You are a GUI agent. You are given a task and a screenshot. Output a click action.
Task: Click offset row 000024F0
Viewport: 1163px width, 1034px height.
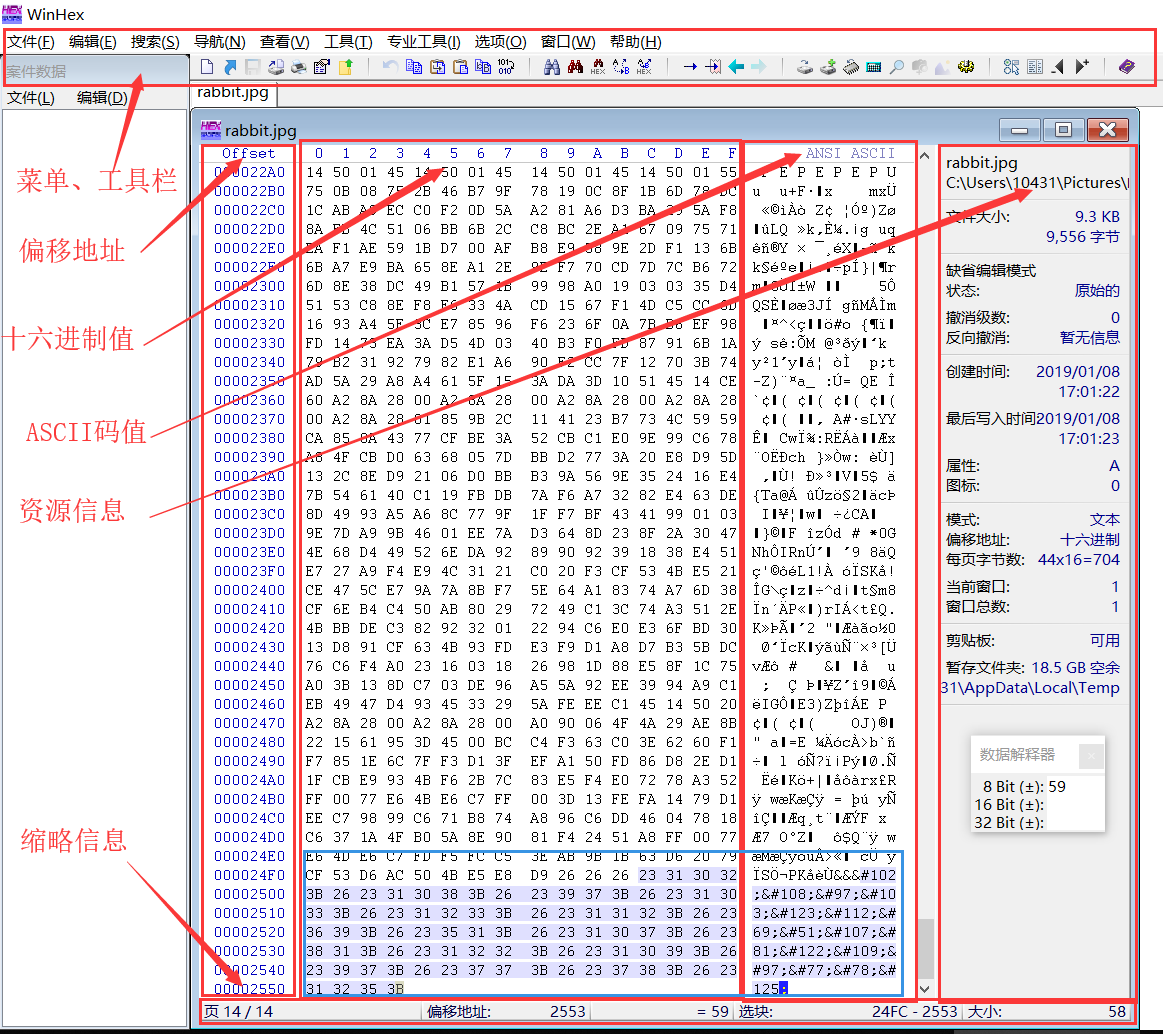click(x=249, y=875)
